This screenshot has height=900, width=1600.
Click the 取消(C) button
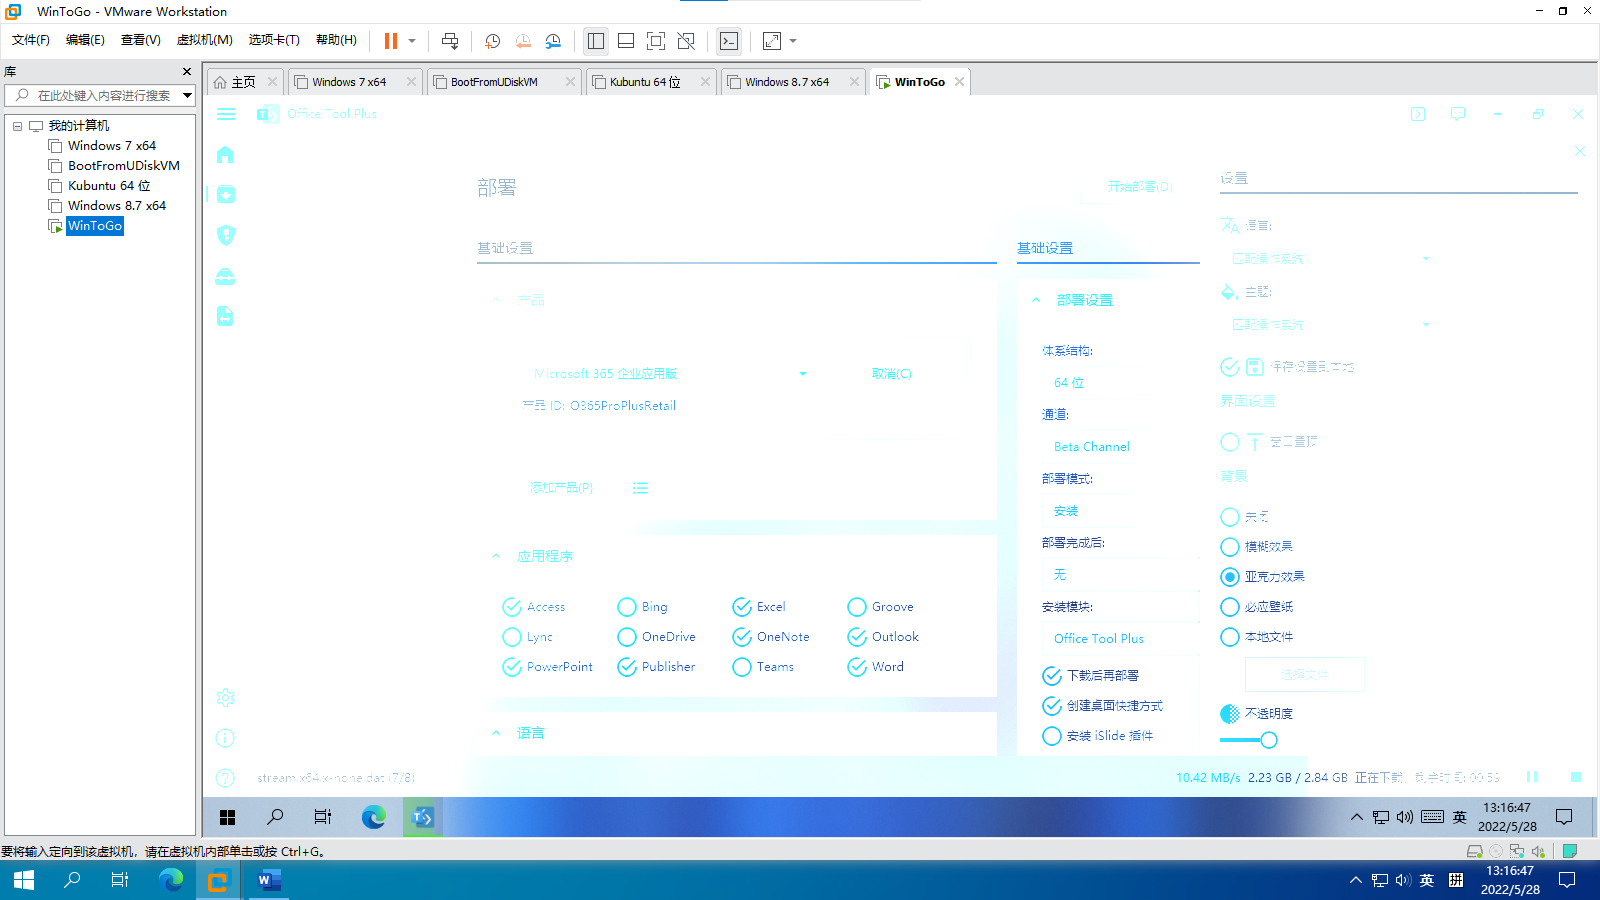click(892, 374)
